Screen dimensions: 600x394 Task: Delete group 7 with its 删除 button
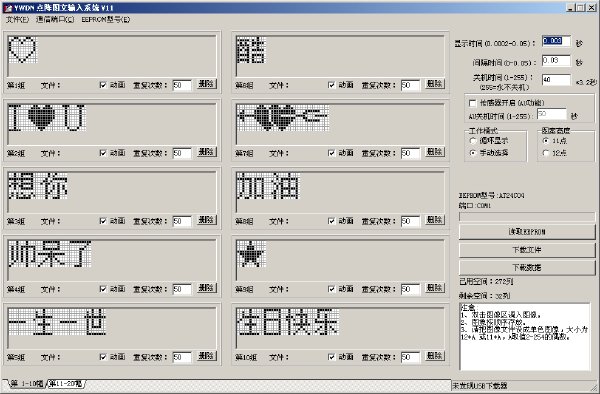coord(435,152)
